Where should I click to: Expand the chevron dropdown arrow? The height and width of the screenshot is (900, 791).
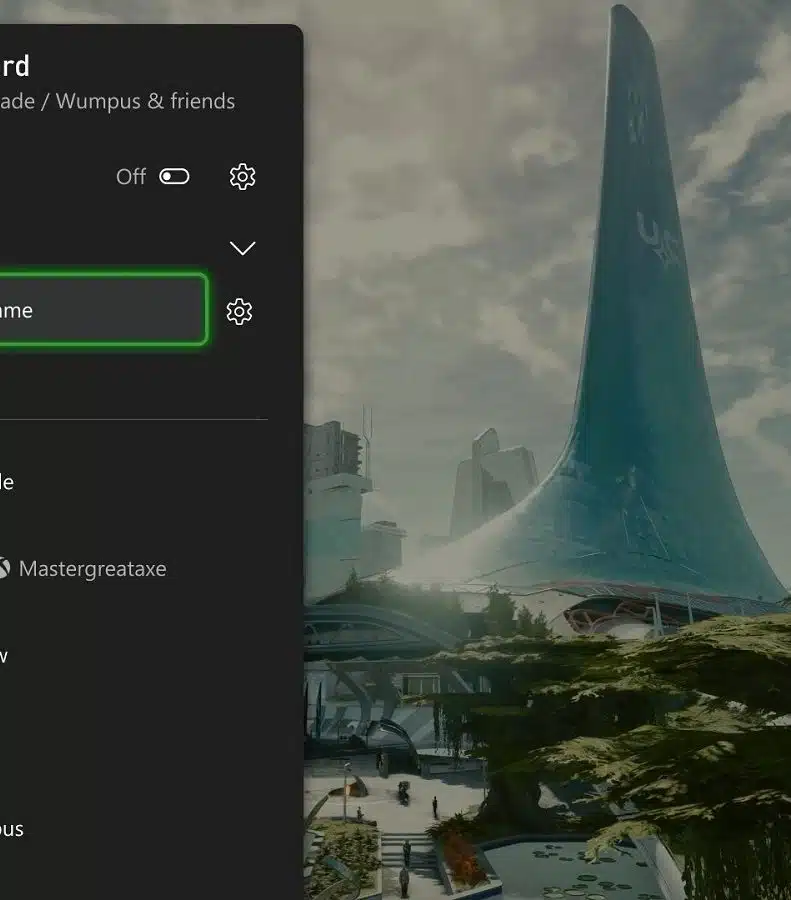pos(242,248)
